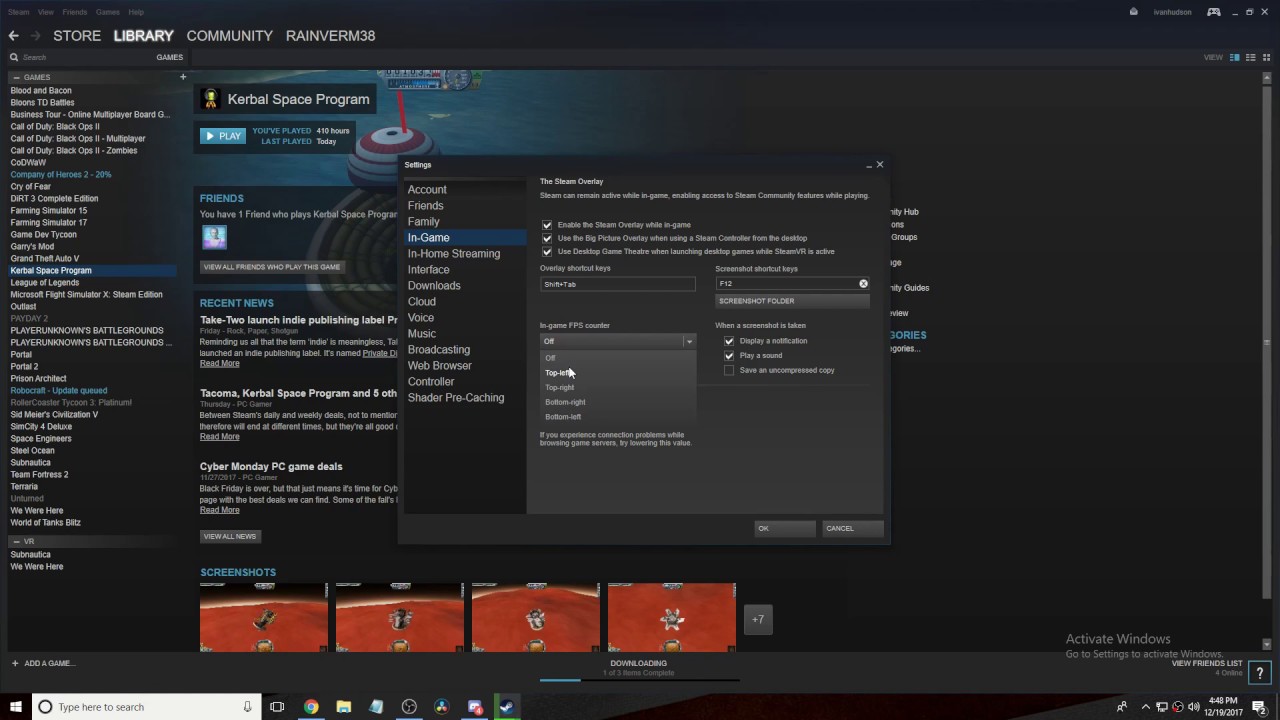Click VIEW ALL NEWS
The height and width of the screenshot is (720, 1280).
230,536
